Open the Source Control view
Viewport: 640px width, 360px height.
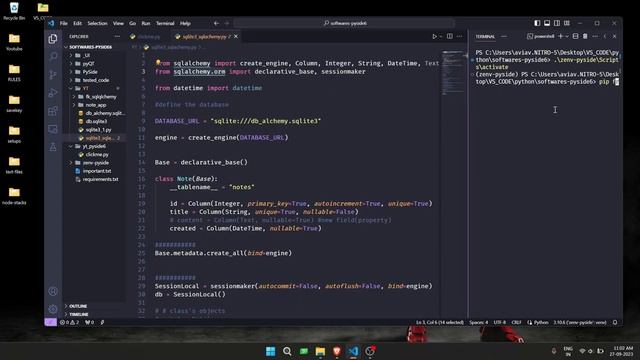(x=53, y=75)
